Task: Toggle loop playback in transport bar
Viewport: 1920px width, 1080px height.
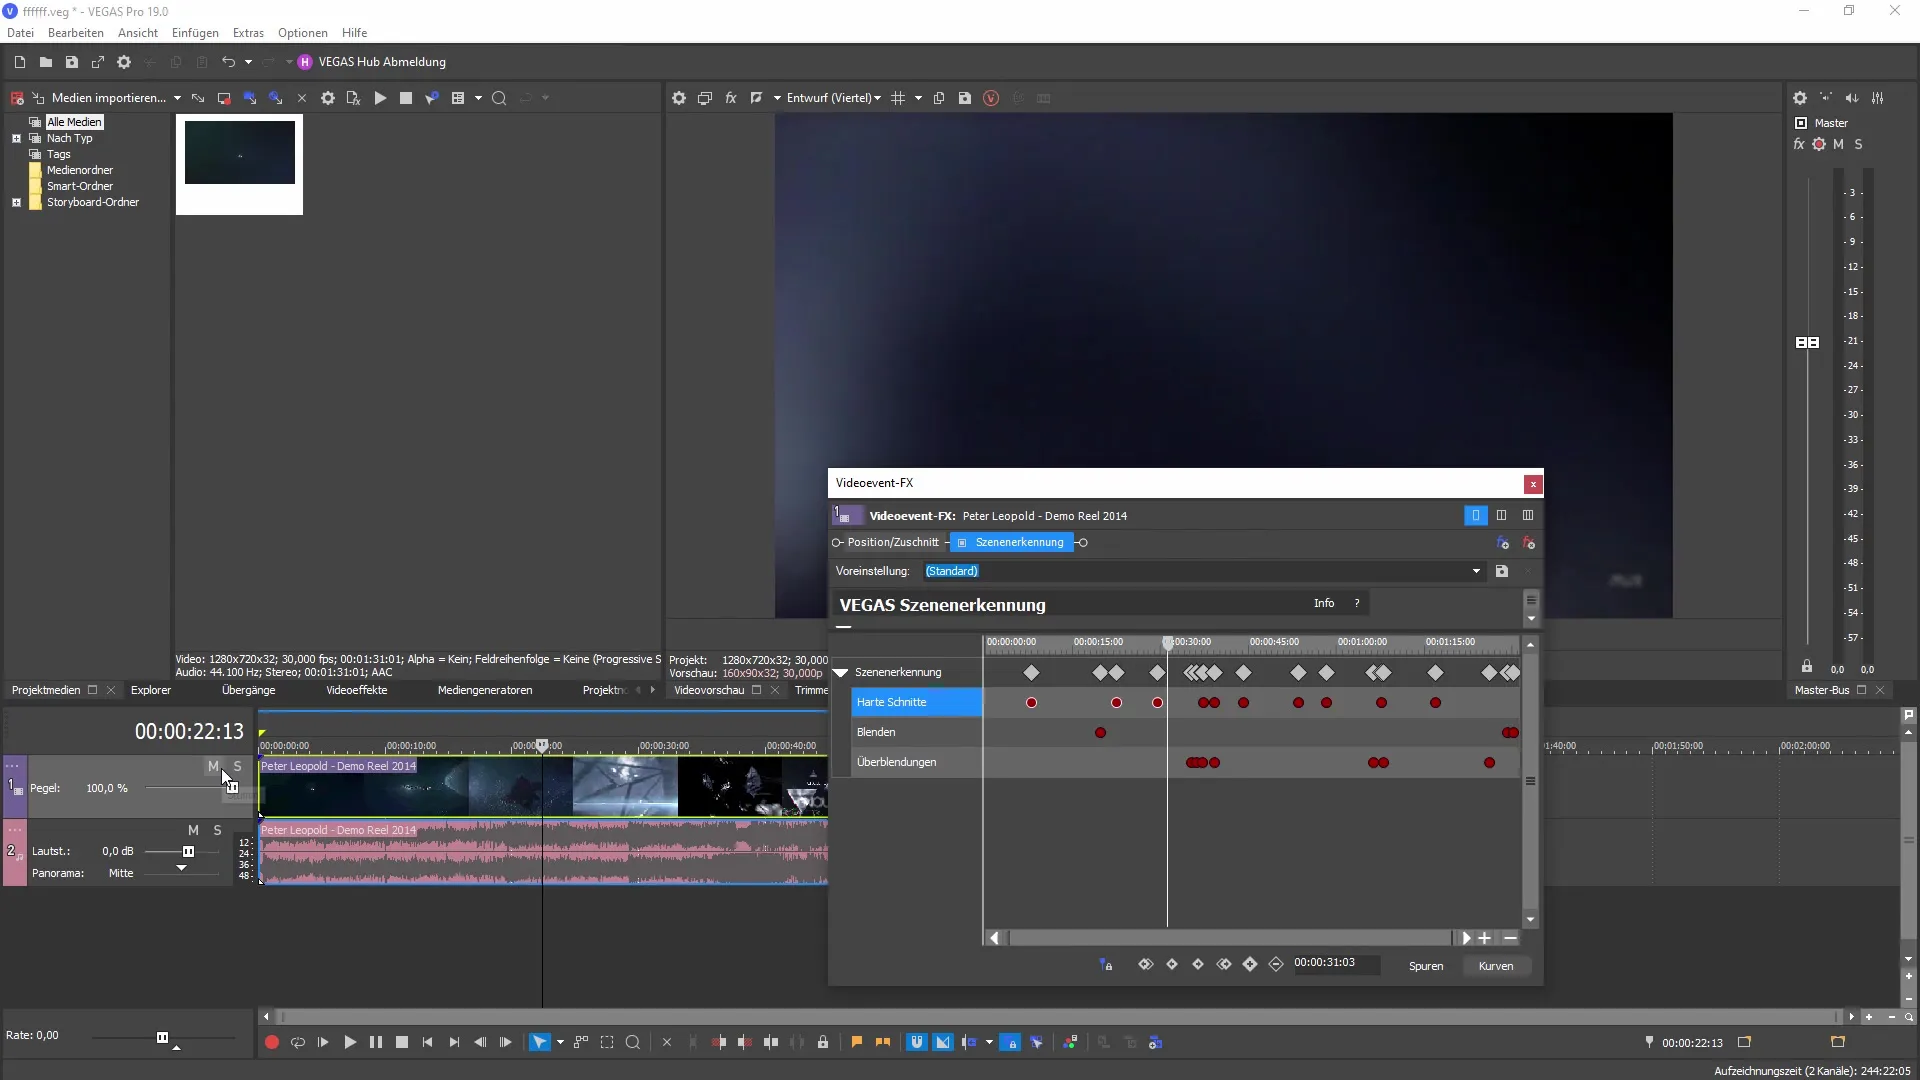Action: click(x=297, y=1042)
